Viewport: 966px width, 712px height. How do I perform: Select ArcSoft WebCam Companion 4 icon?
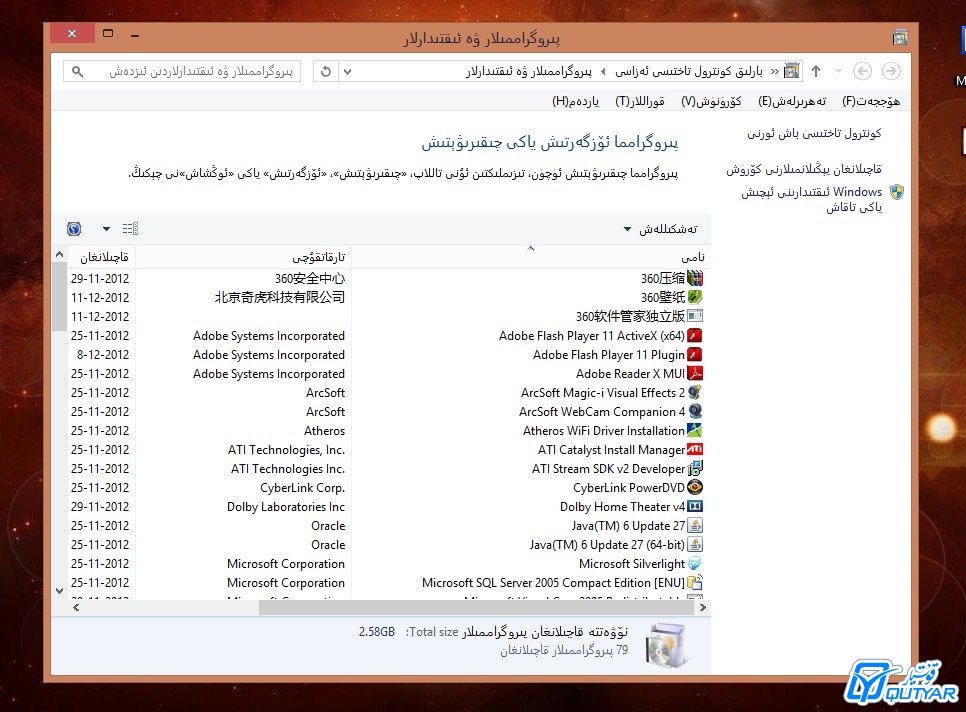click(x=695, y=411)
